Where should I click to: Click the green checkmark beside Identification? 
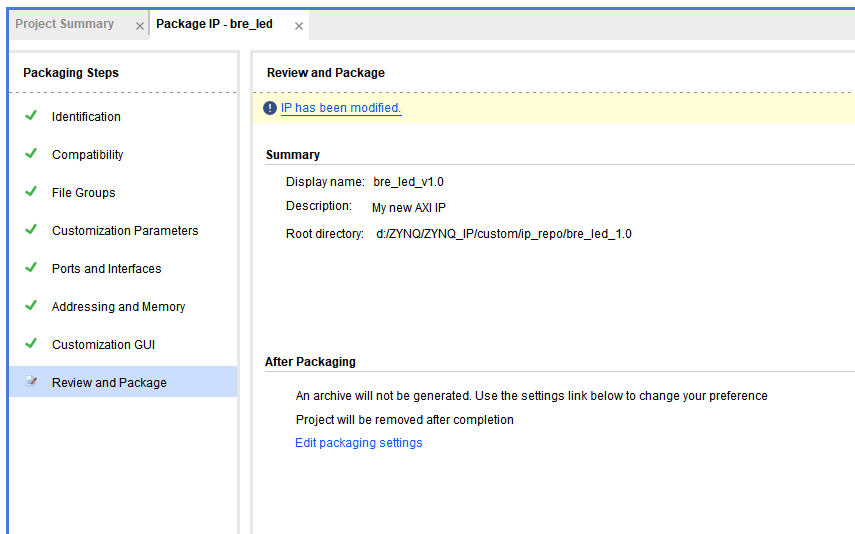point(31,115)
